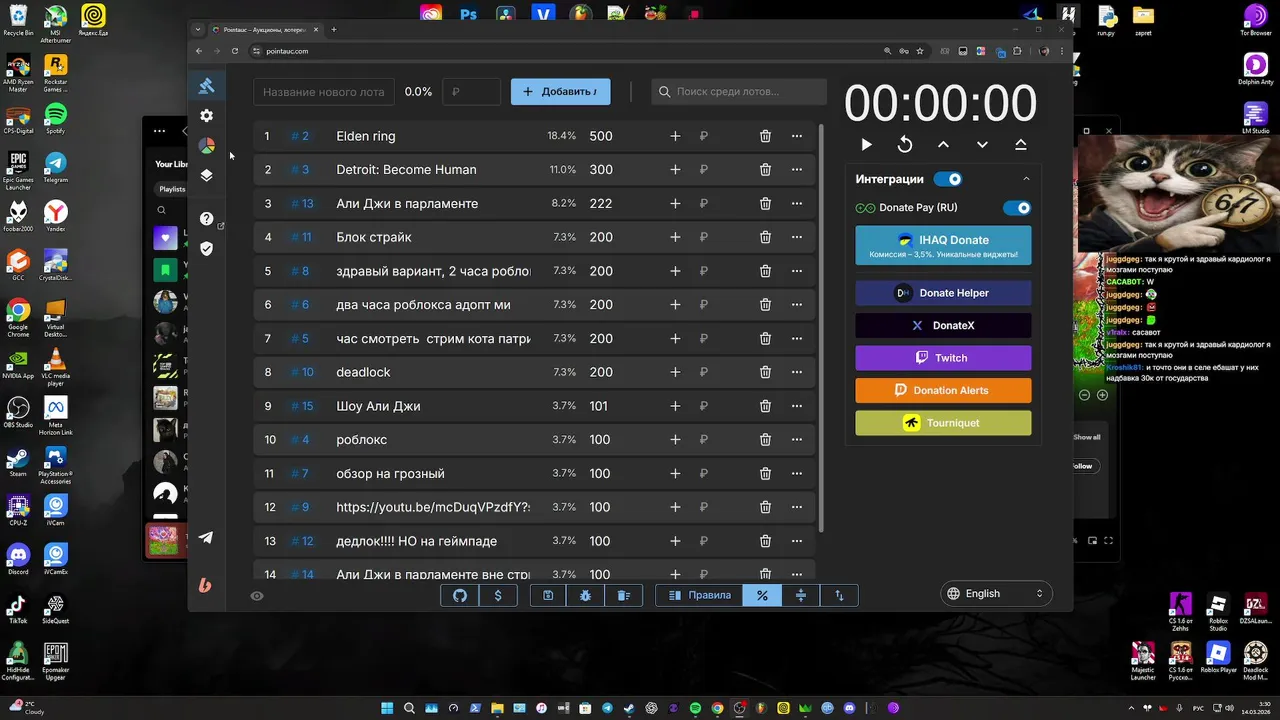Open Telegram link in Pointauc sidebar
Screen dimensions: 1280x720
coord(205,538)
